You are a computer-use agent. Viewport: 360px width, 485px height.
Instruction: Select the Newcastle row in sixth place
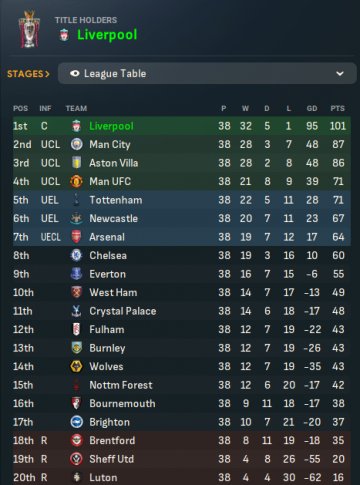coord(182,218)
